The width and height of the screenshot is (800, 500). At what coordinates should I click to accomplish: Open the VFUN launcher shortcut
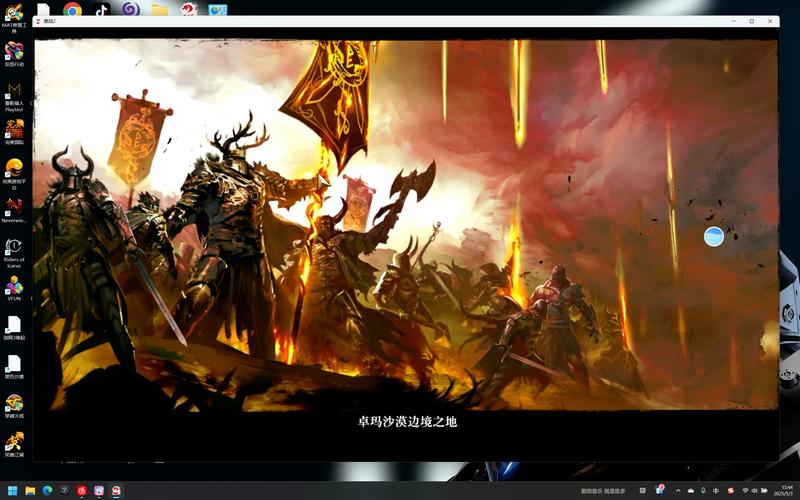tap(14, 288)
